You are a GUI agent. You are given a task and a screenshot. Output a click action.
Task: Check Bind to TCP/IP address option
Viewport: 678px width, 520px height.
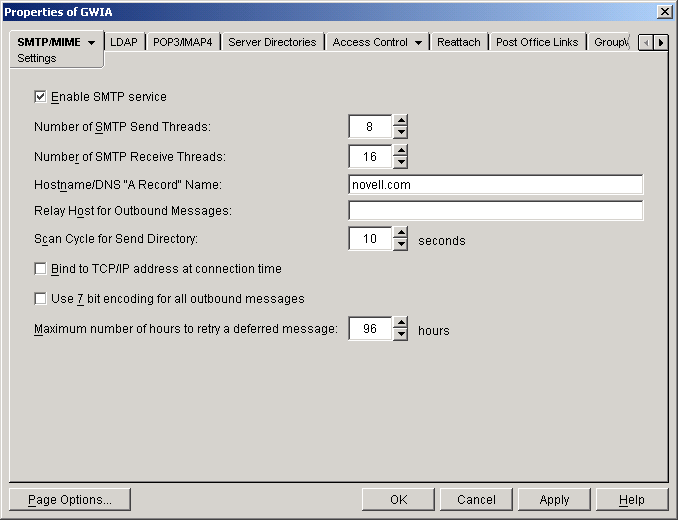pyautogui.click(x=40, y=269)
